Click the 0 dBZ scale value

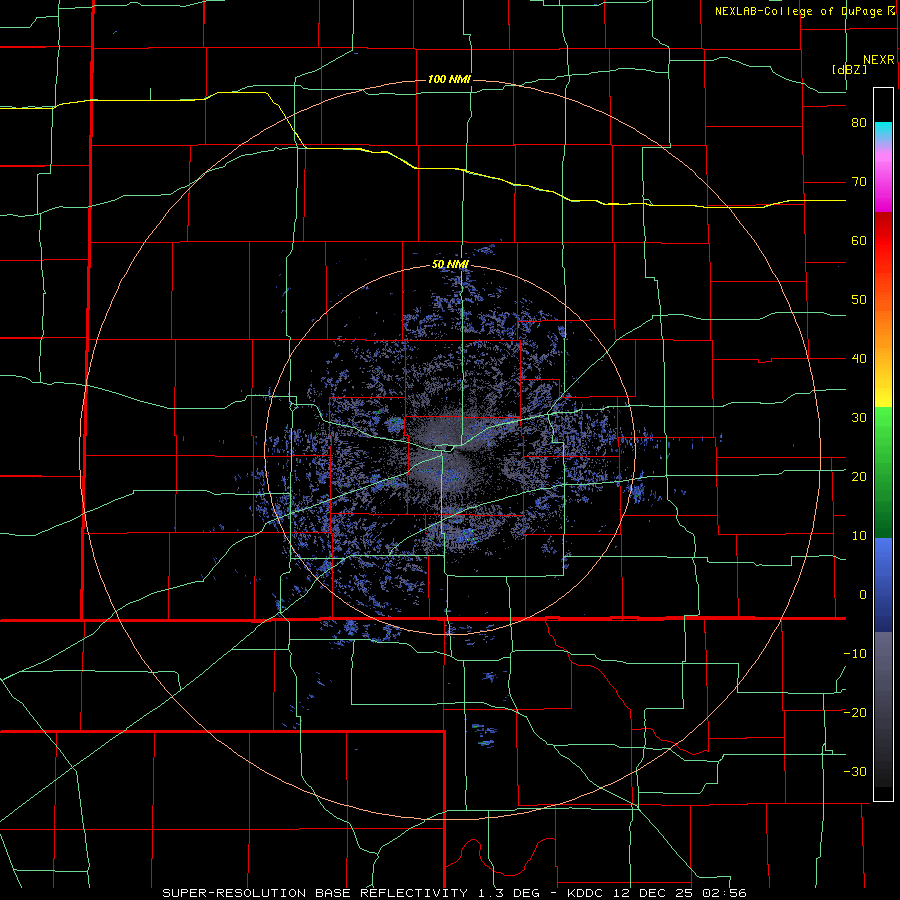[x=863, y=595]
